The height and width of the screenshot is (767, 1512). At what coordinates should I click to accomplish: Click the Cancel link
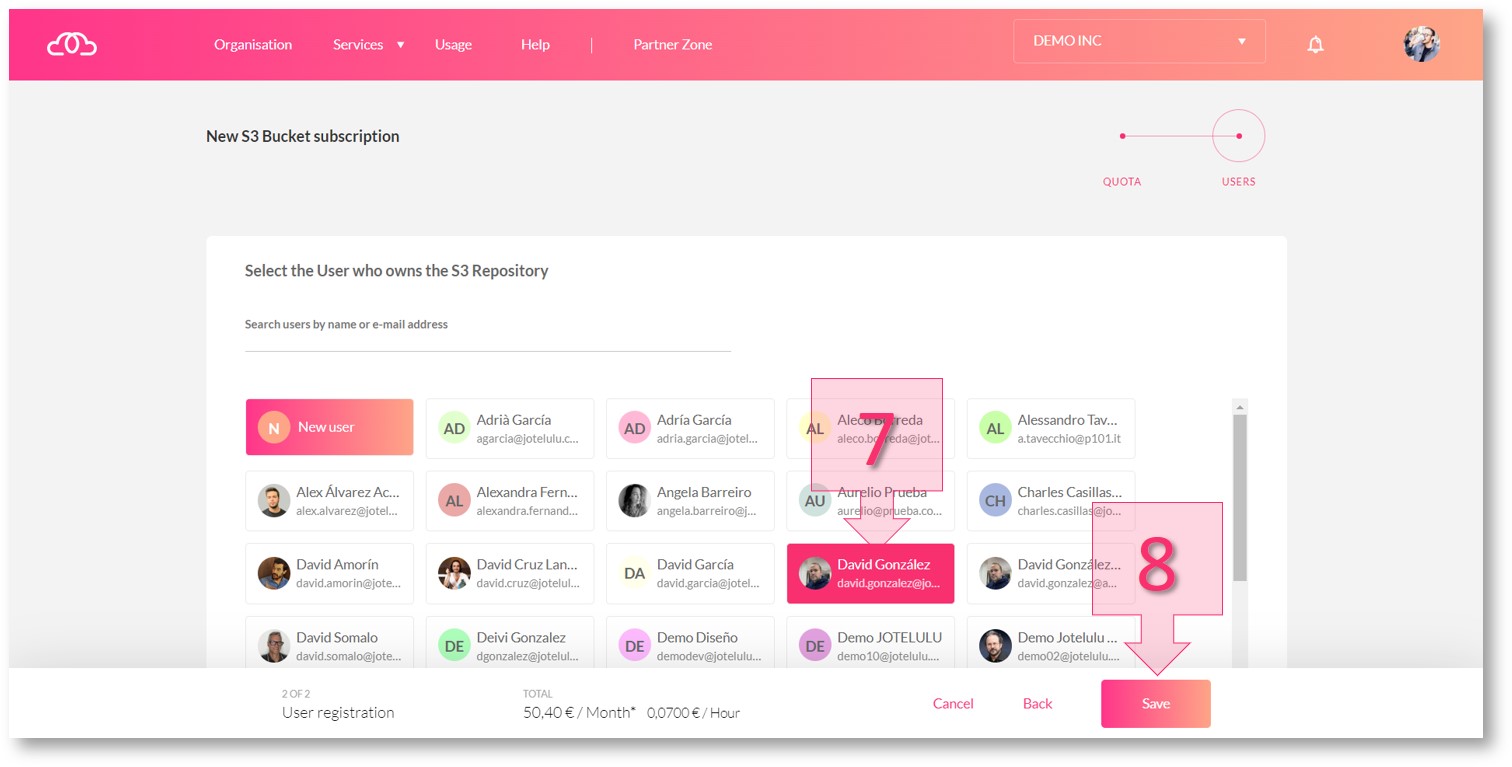click(x=952, y=704)
